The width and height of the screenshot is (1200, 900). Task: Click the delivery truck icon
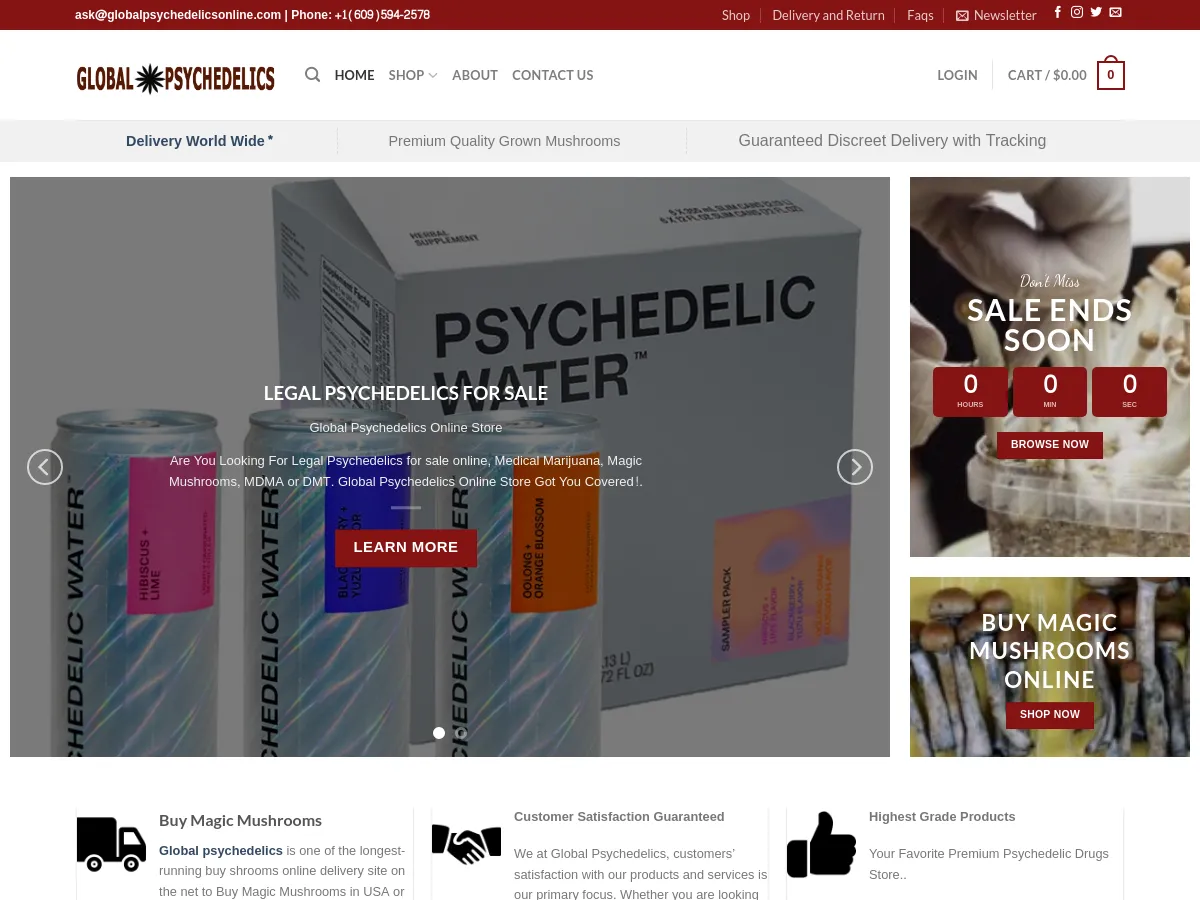click(x=111, y=843)
